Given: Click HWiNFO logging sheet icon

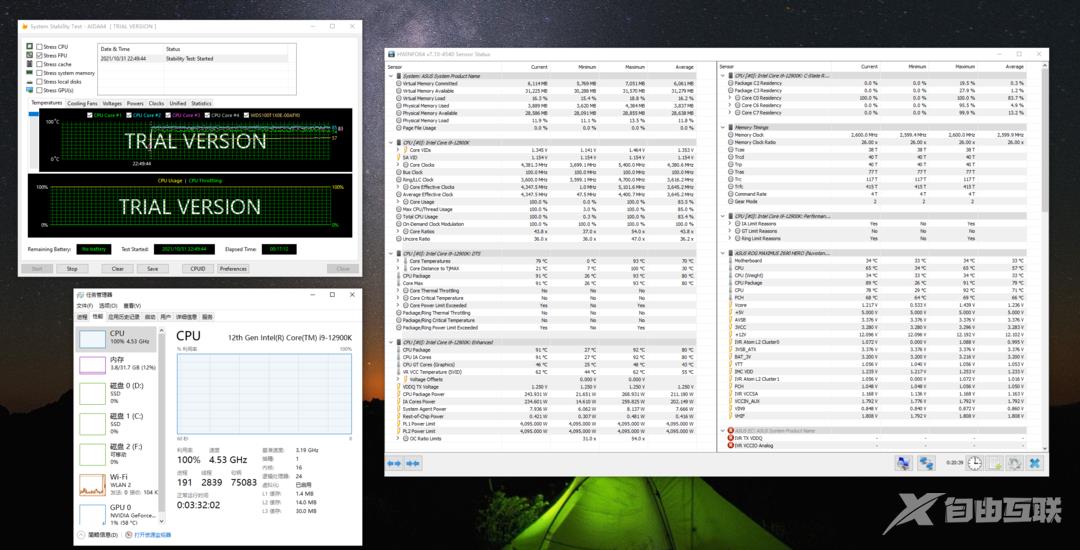Looking at the screenshot, I should tap(994, 463).
